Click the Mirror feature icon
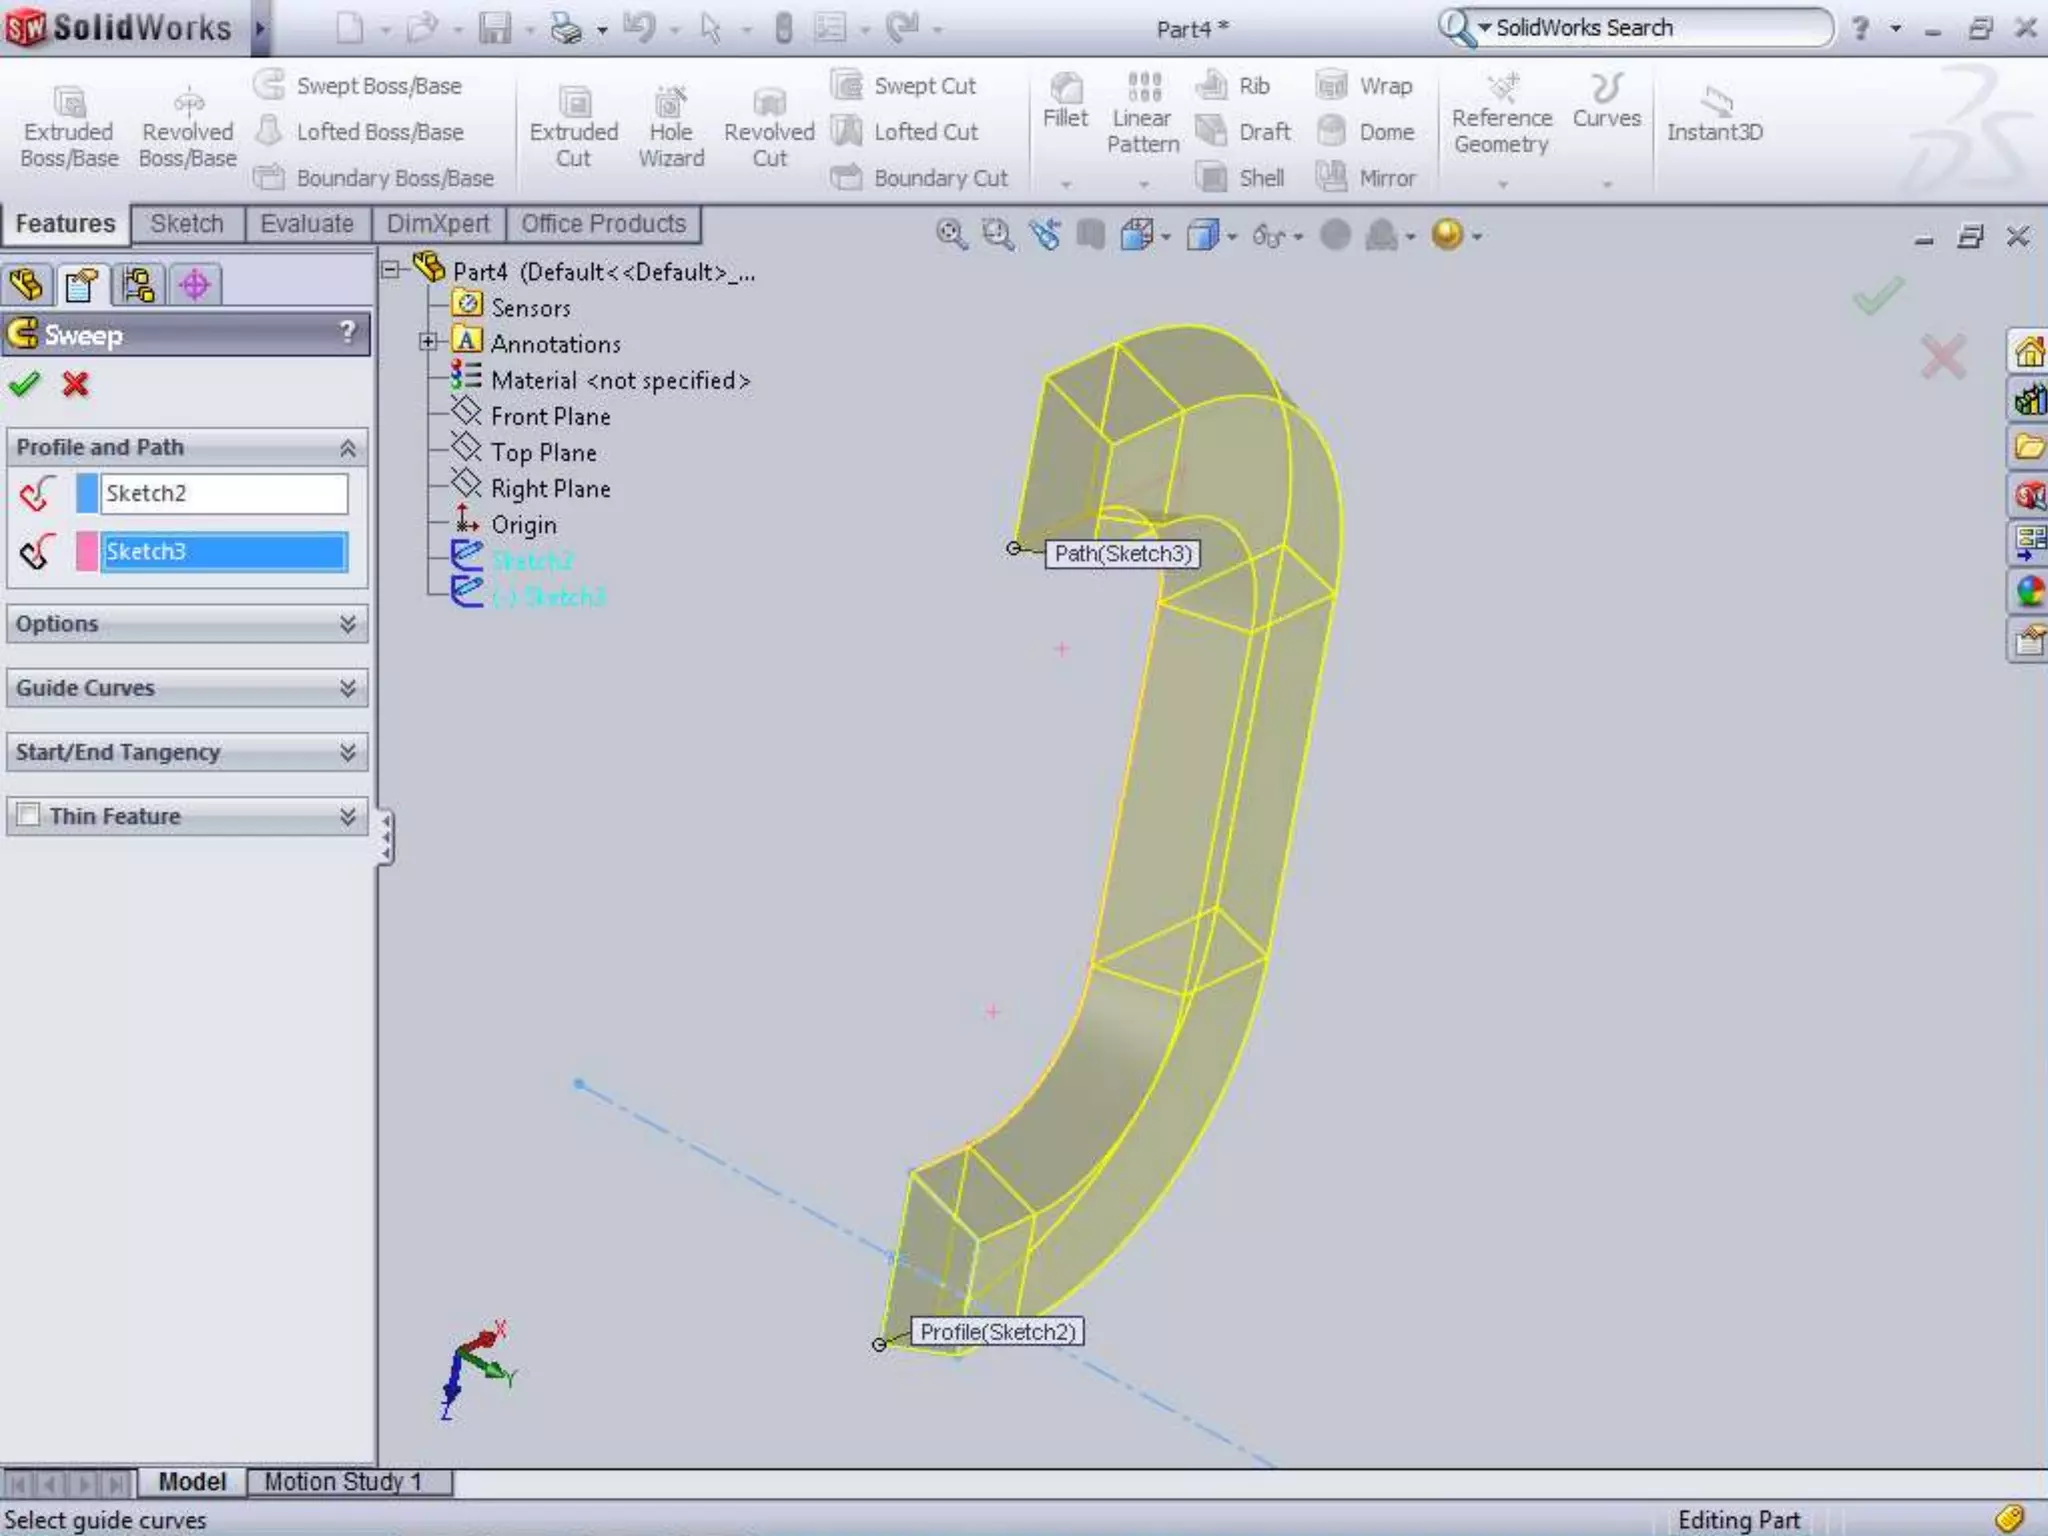Image resolution: width=2048 pixels, height=1536 pixels. tap(1331, 177)
